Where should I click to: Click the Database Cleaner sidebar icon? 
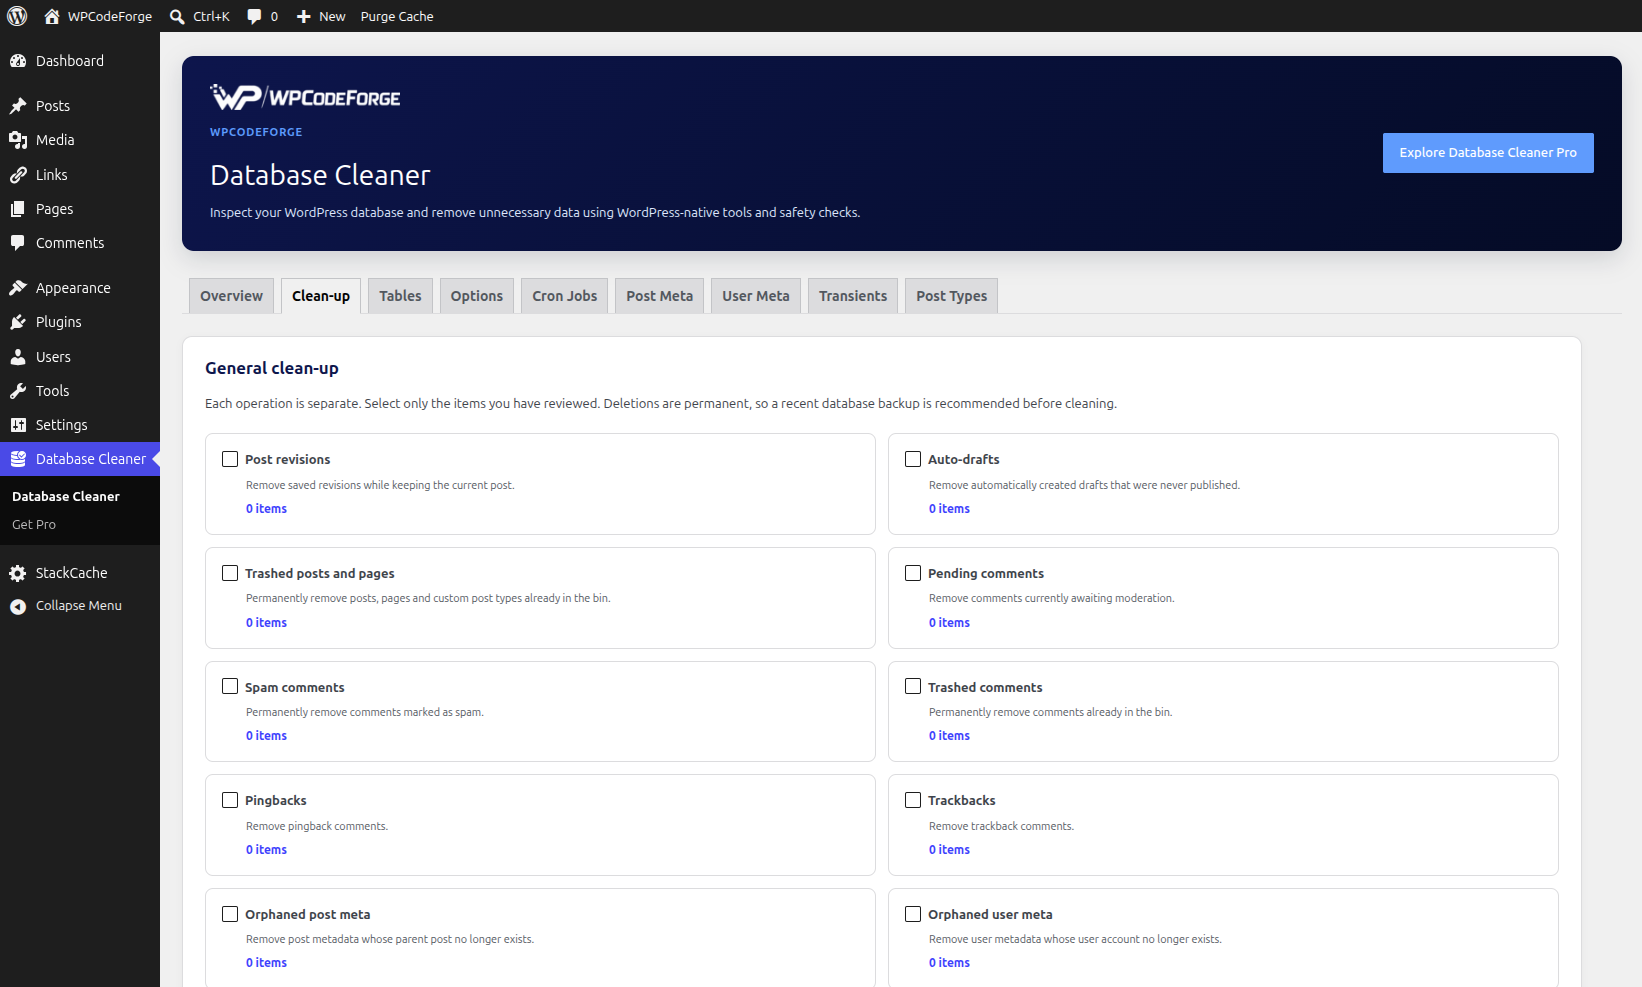18,459
